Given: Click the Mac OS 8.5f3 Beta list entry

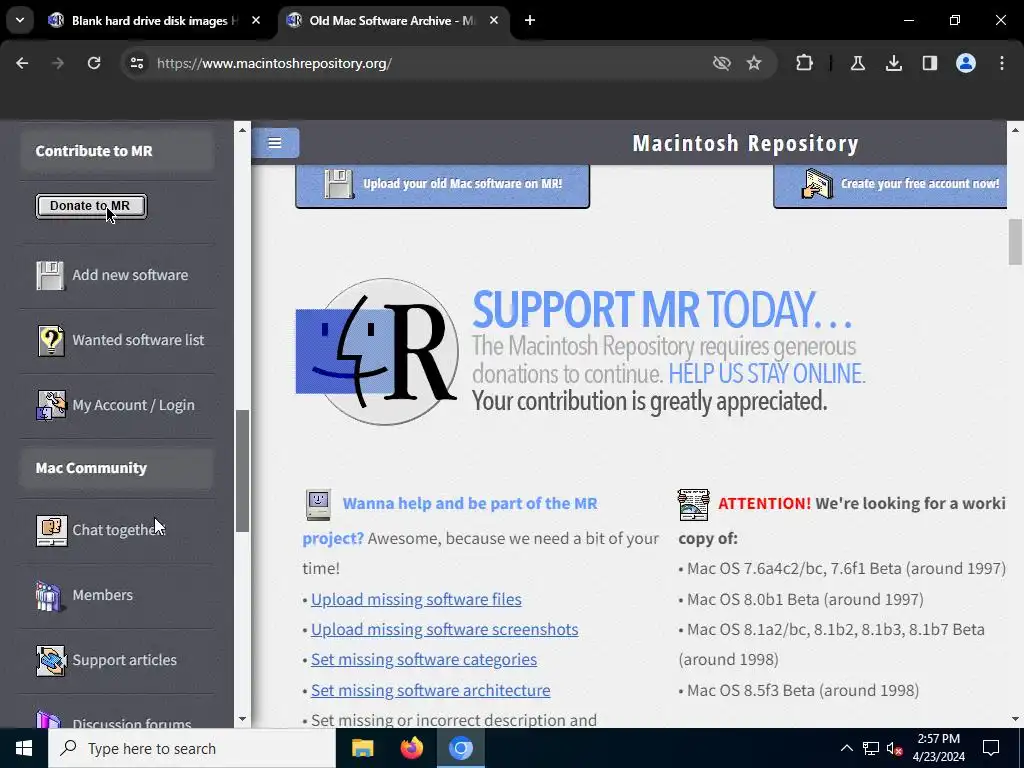Looking at the screenshot, I should point(799,690).
